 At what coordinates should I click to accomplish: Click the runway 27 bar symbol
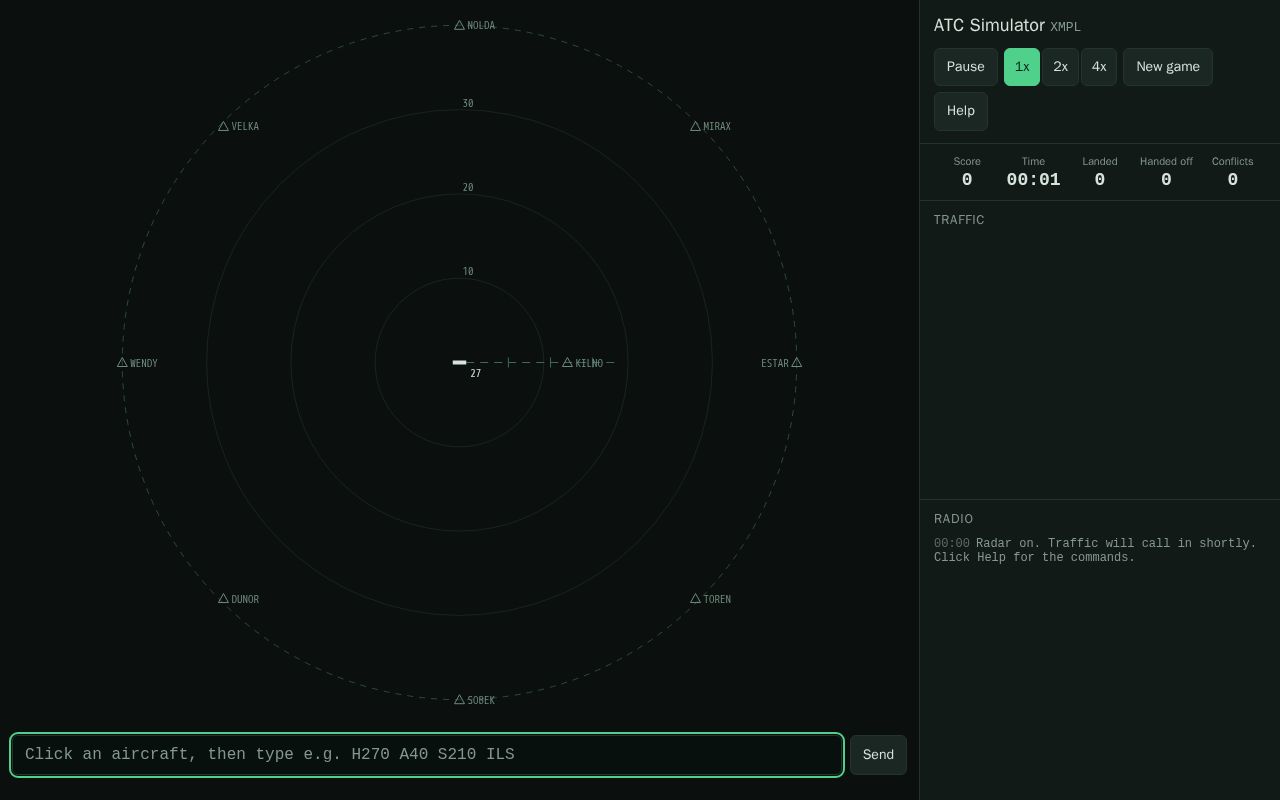click(459, 362)
